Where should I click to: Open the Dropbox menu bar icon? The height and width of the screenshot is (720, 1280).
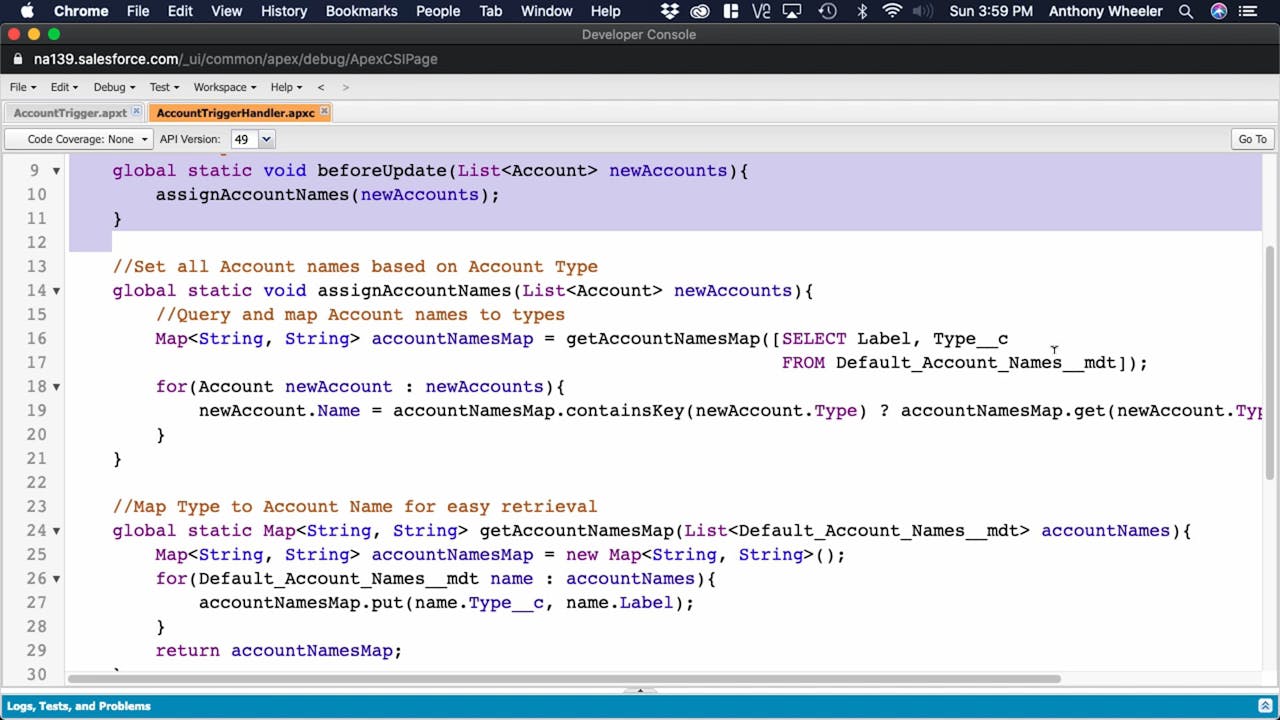tap(670, 11)
